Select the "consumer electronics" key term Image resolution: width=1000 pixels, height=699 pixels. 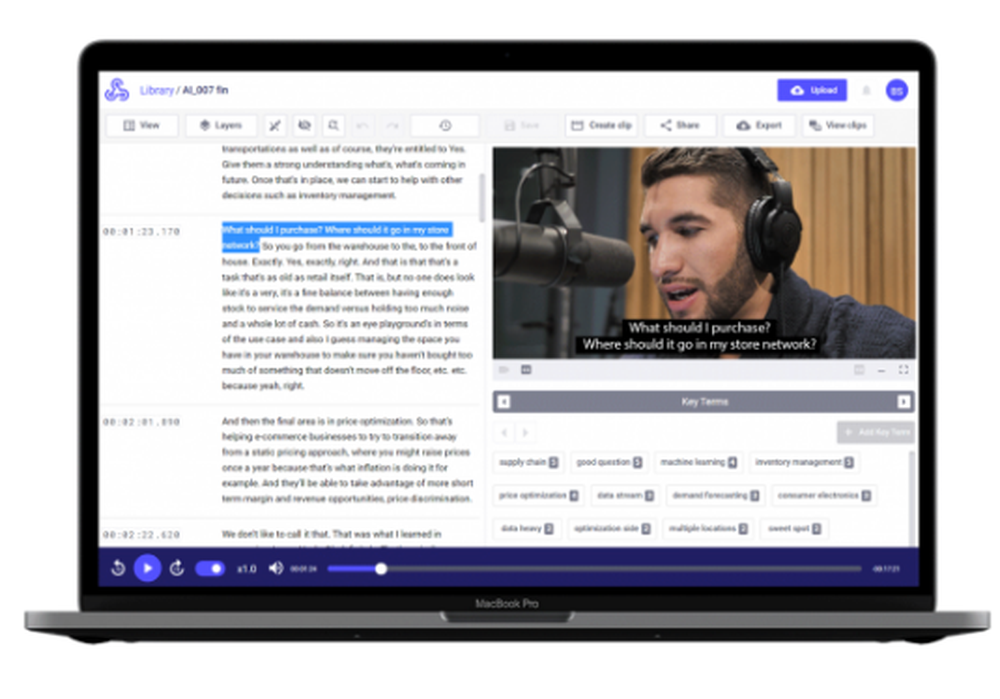click(x=824, y=496)
